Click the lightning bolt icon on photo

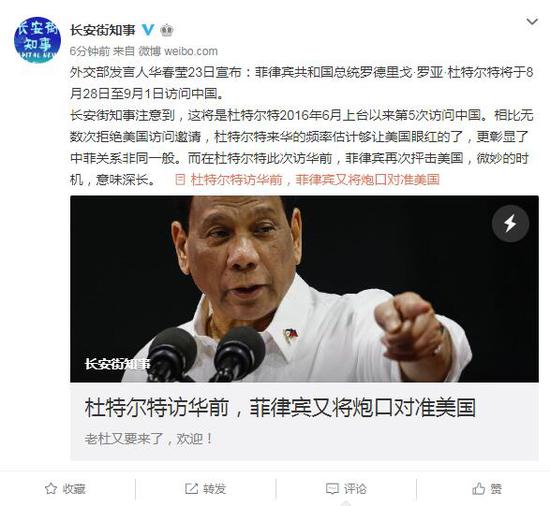pyautogui.click(x=510, y=223)
